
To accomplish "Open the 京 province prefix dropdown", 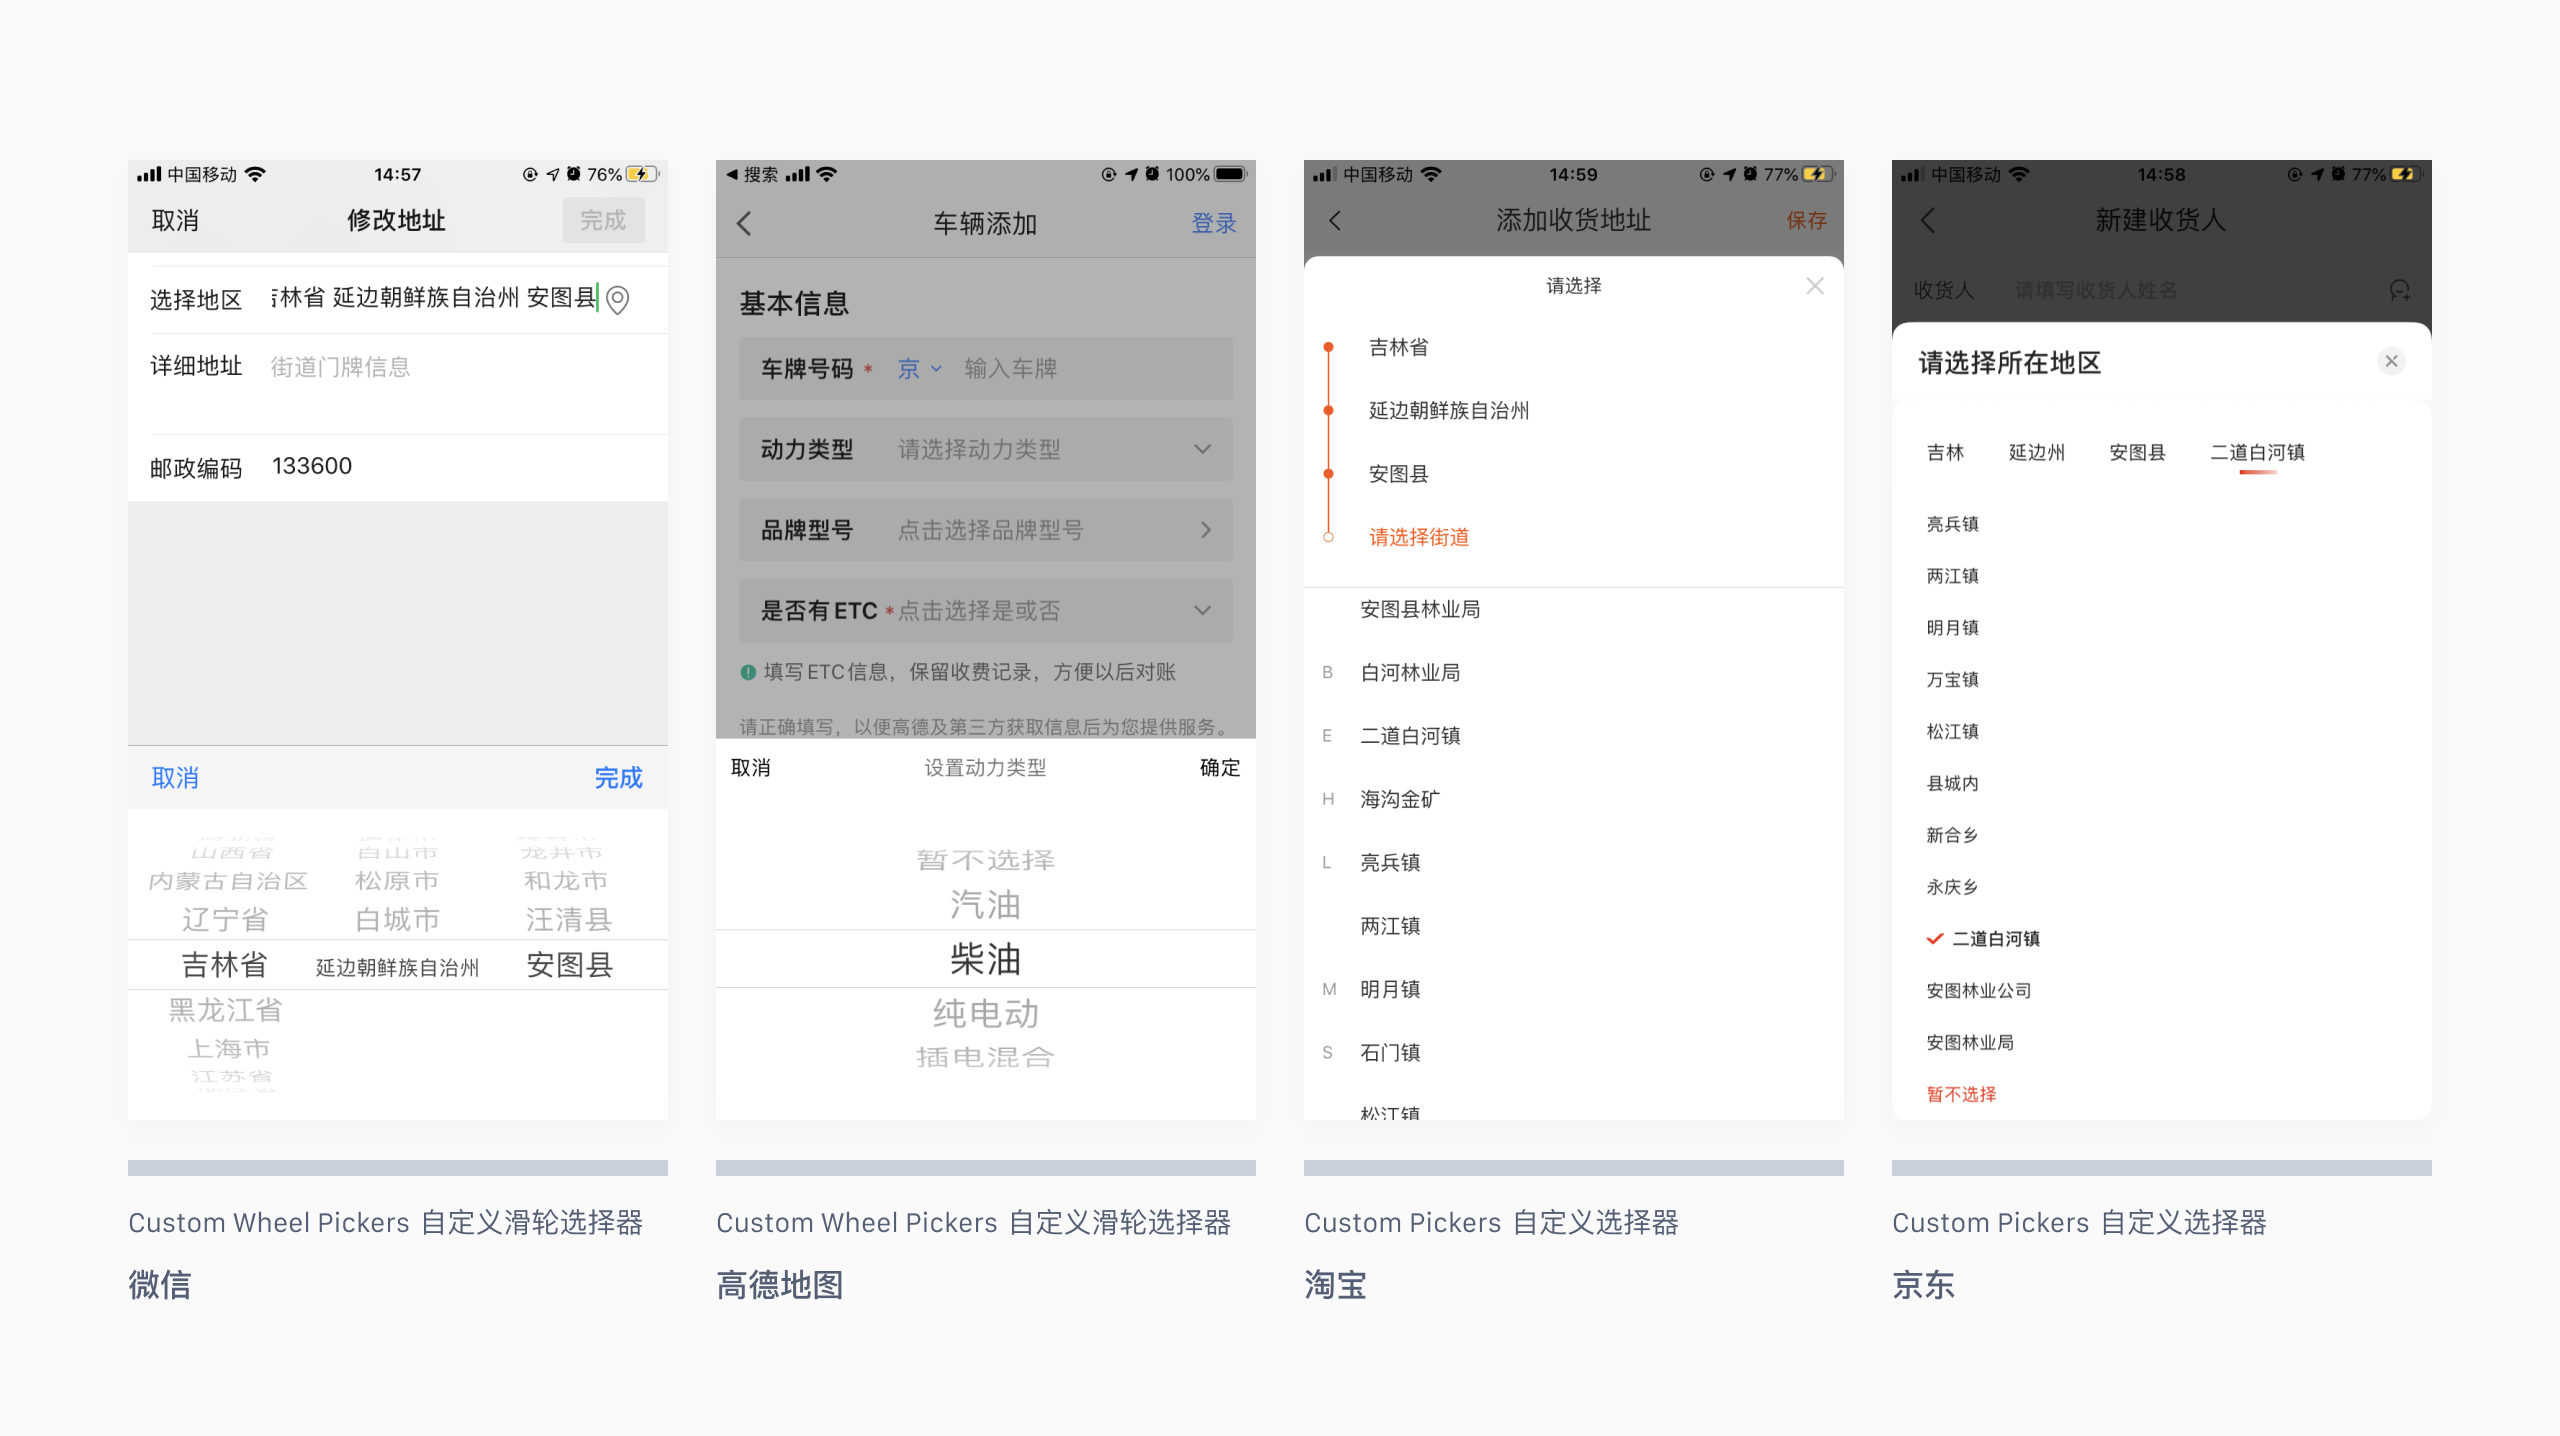I will (x=920, y=369).
